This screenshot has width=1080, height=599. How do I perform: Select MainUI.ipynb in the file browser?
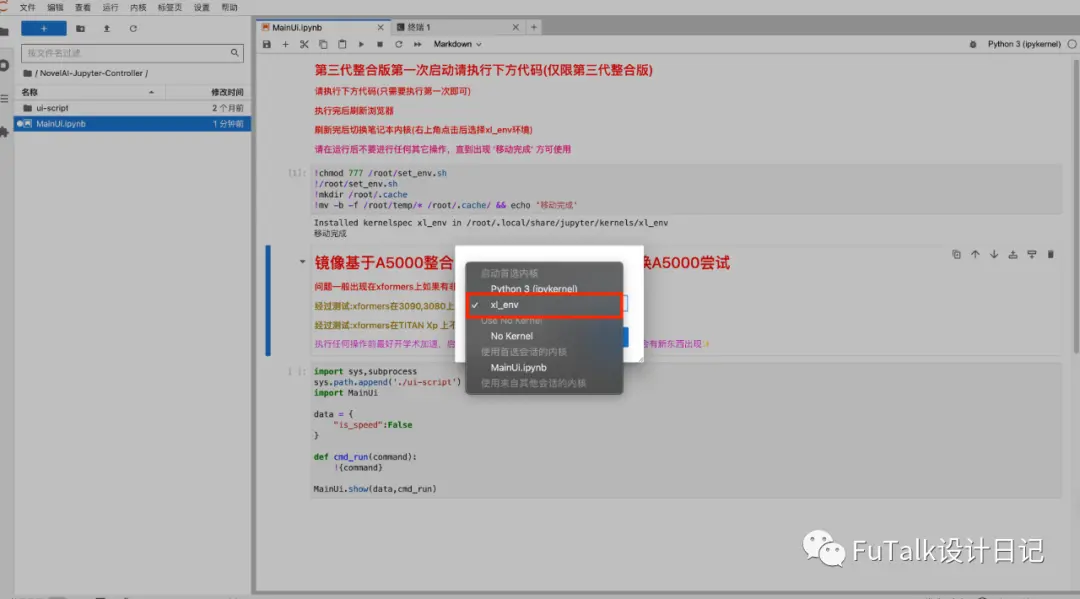coord(132,124)
